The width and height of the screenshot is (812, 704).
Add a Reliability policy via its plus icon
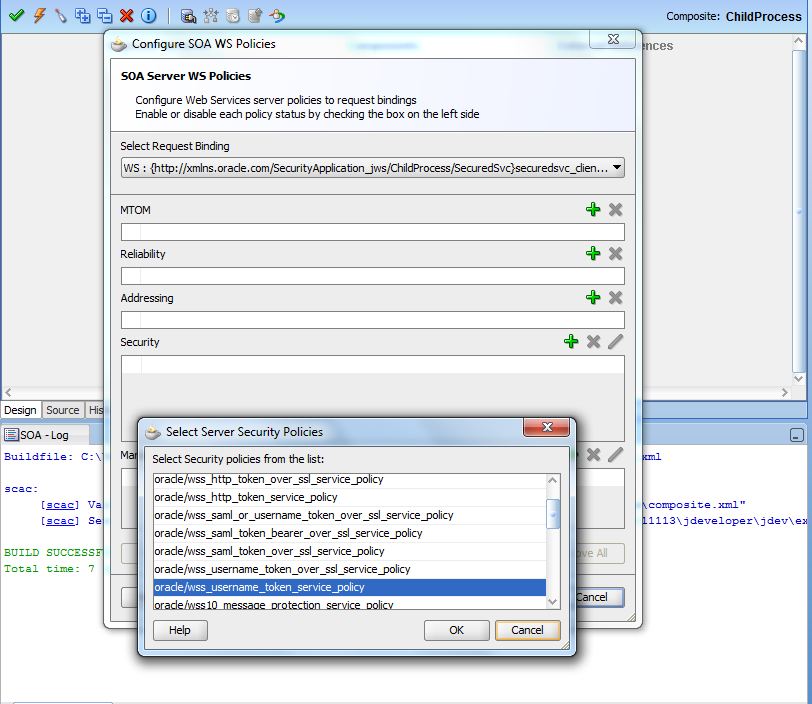tap(593, 254)
